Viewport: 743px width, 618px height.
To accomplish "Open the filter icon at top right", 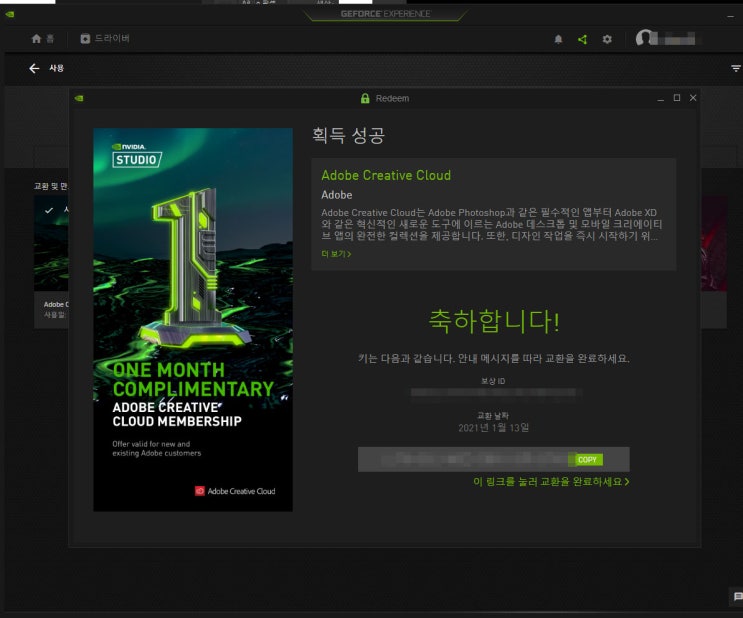I will tap(735, 69).
